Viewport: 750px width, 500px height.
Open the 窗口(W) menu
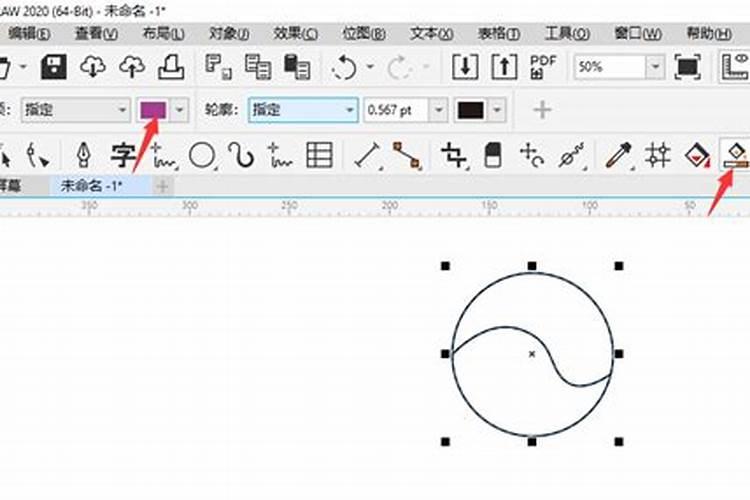click(x=638, y=33)
